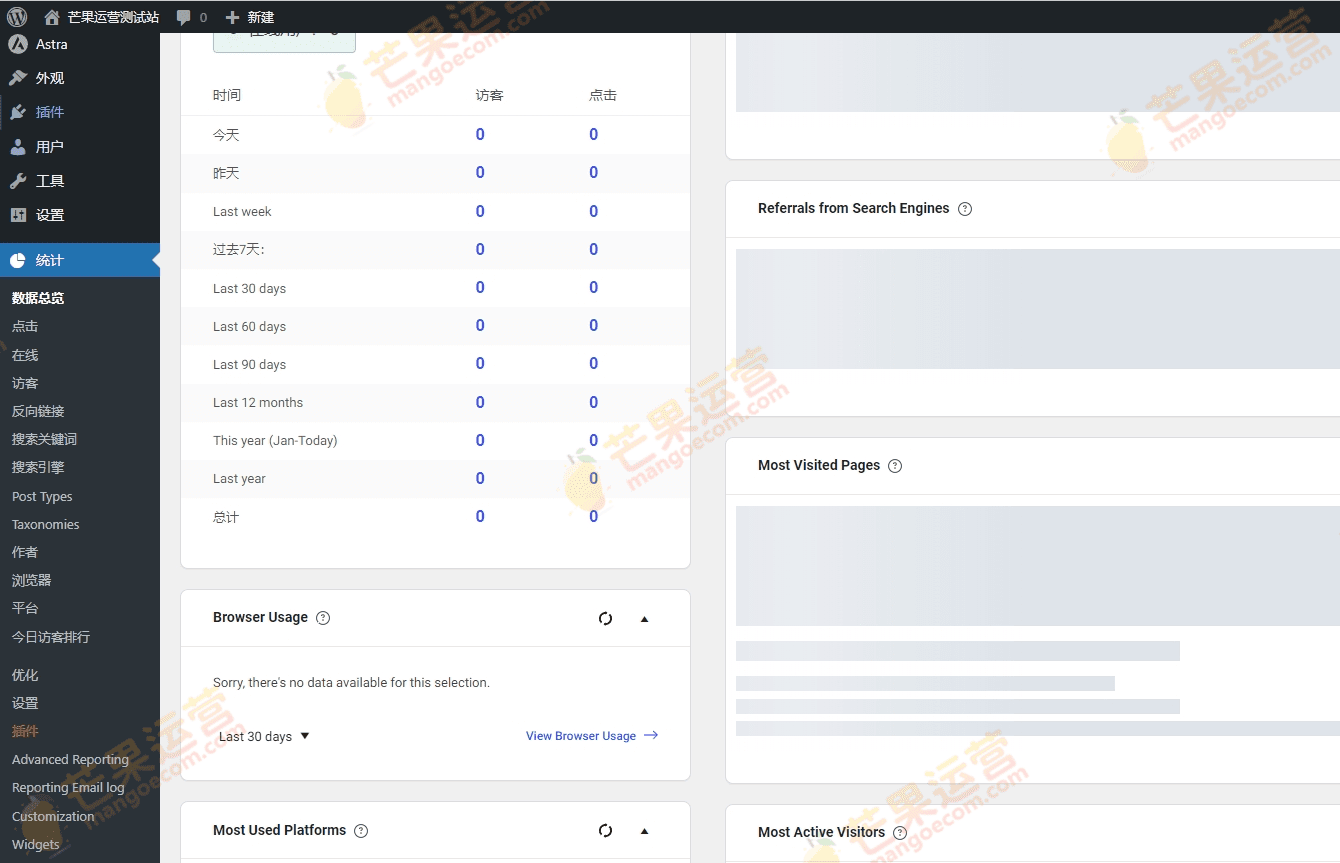Go to Post Types submenu item
1340x863 pixels.
tap(42, 496)
